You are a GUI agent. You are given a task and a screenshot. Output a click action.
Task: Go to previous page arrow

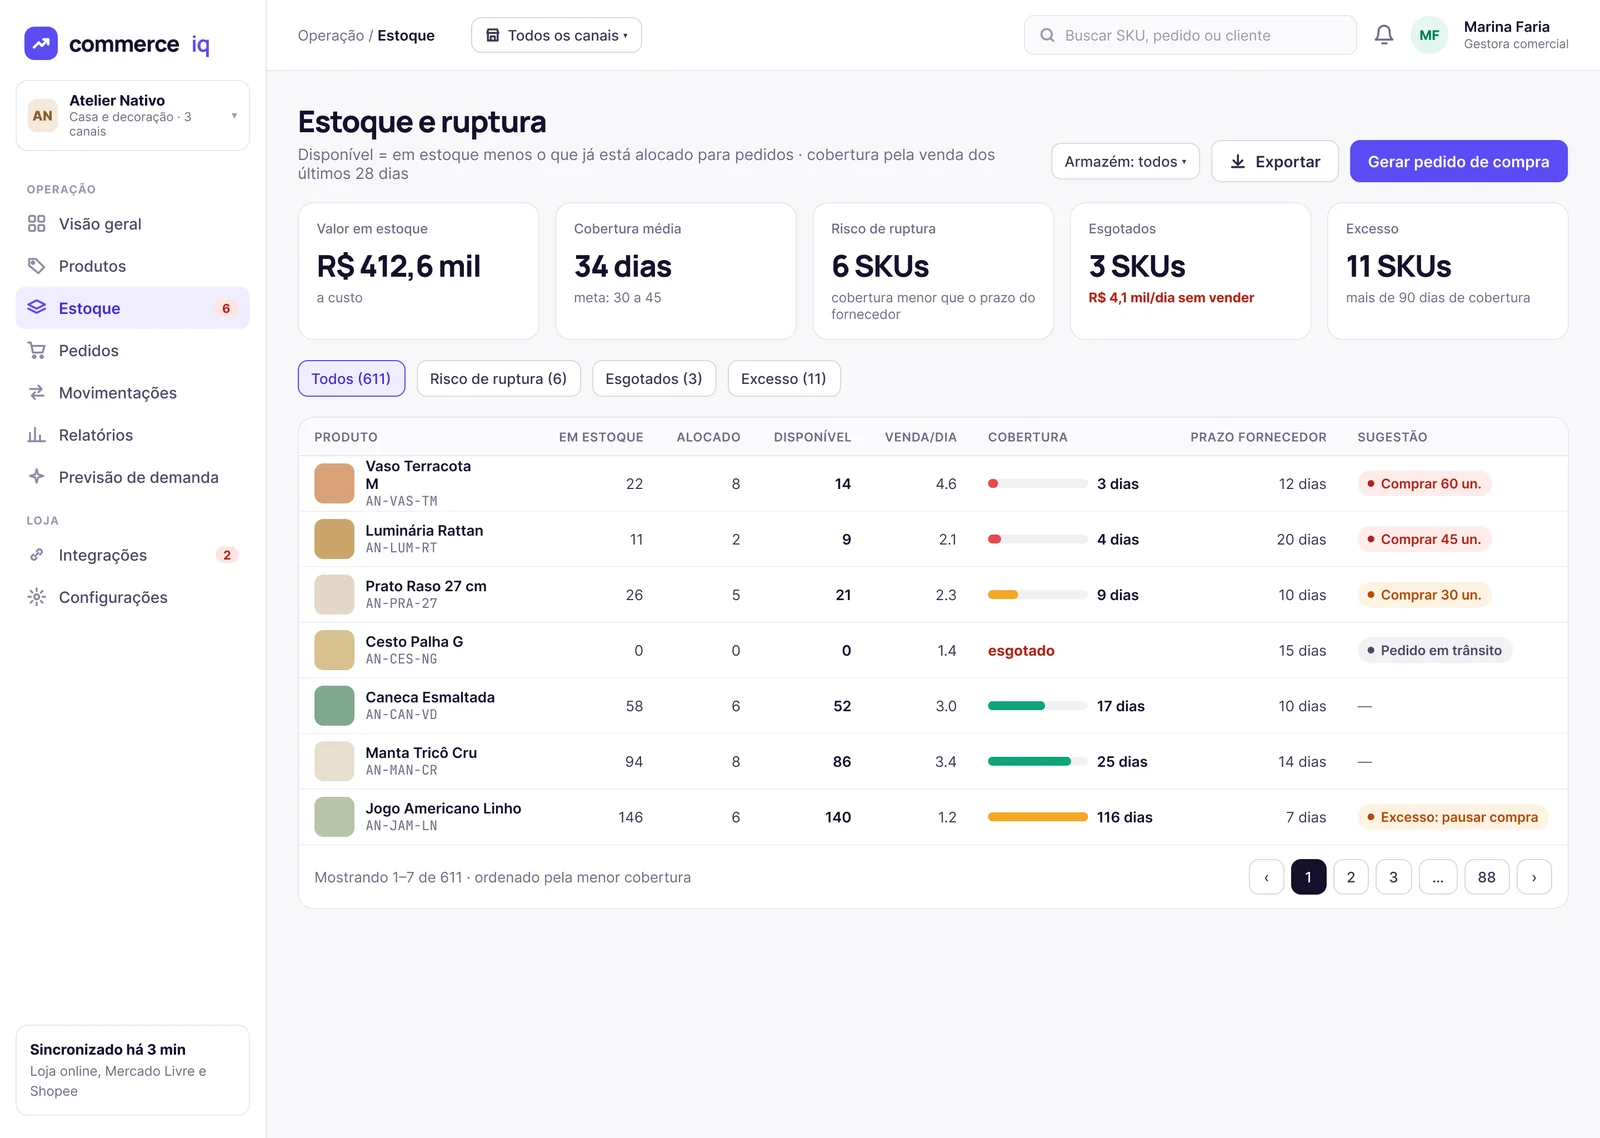tap(1266, 877)
